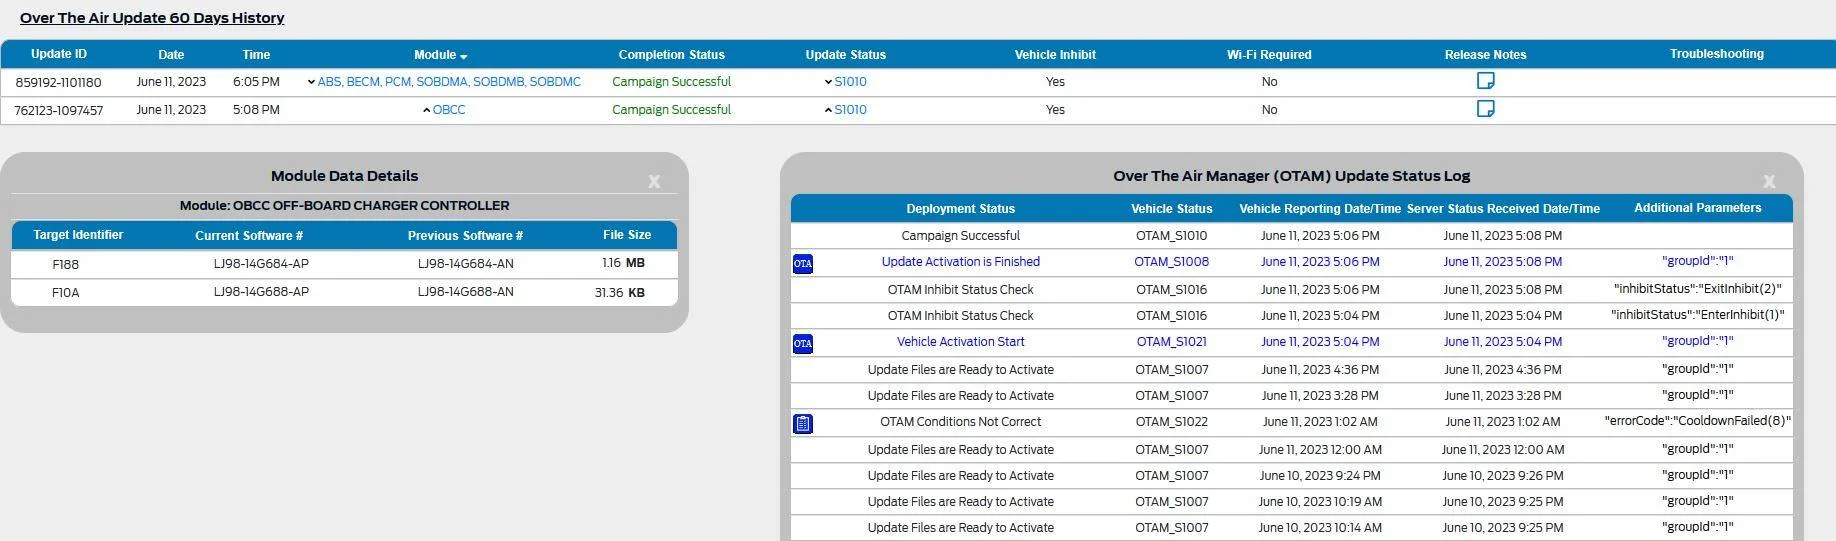Screen dimensions: 1836x541
Task: Collapse S1010 status for the 5:08 PM update
Action: pyautogui.click(x=828, y=110)
